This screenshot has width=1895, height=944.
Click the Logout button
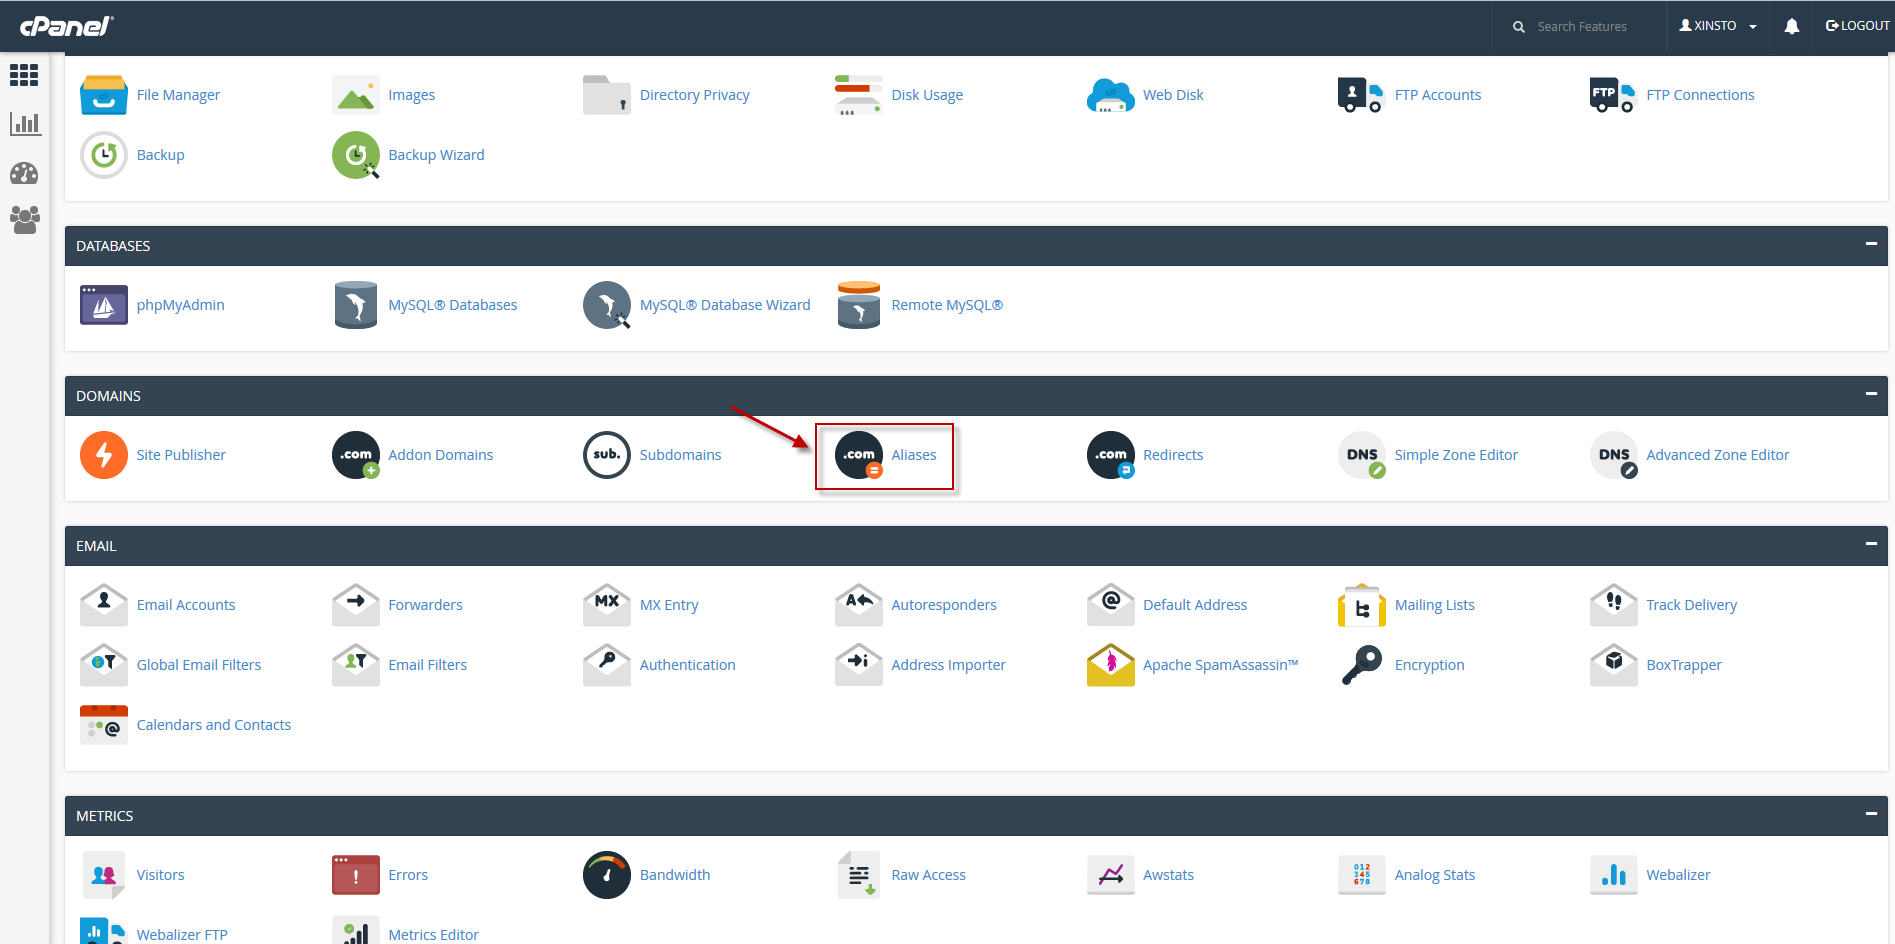click(1857, 27)
